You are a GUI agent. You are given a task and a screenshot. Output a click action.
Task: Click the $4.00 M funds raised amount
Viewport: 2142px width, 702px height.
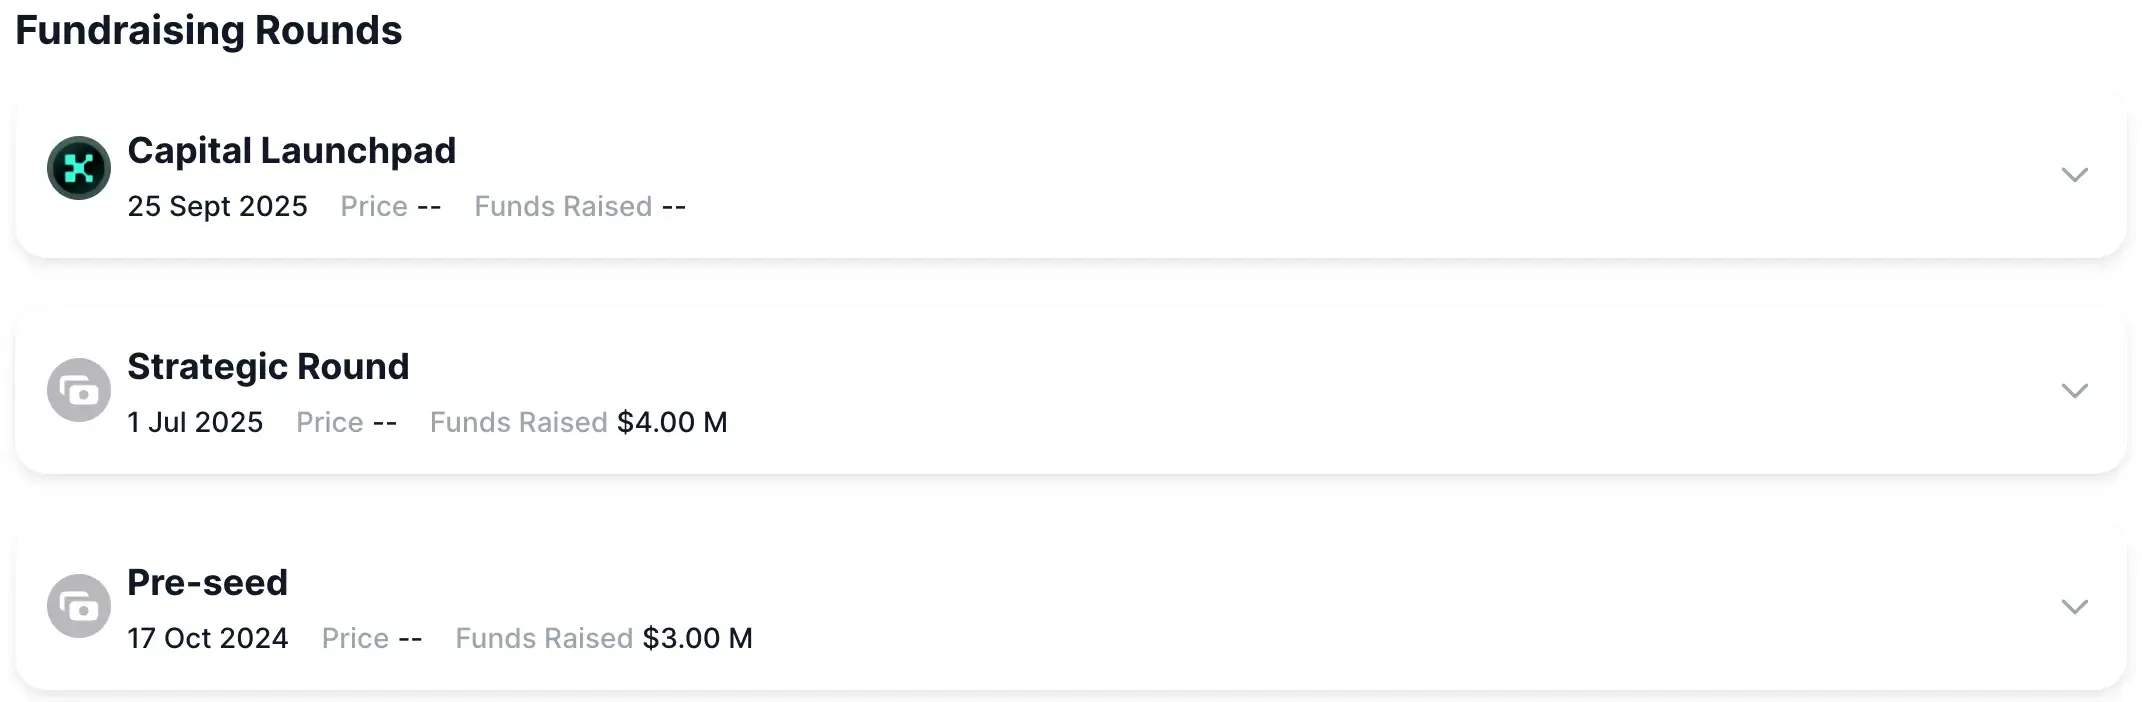click(x=672, y=422)
